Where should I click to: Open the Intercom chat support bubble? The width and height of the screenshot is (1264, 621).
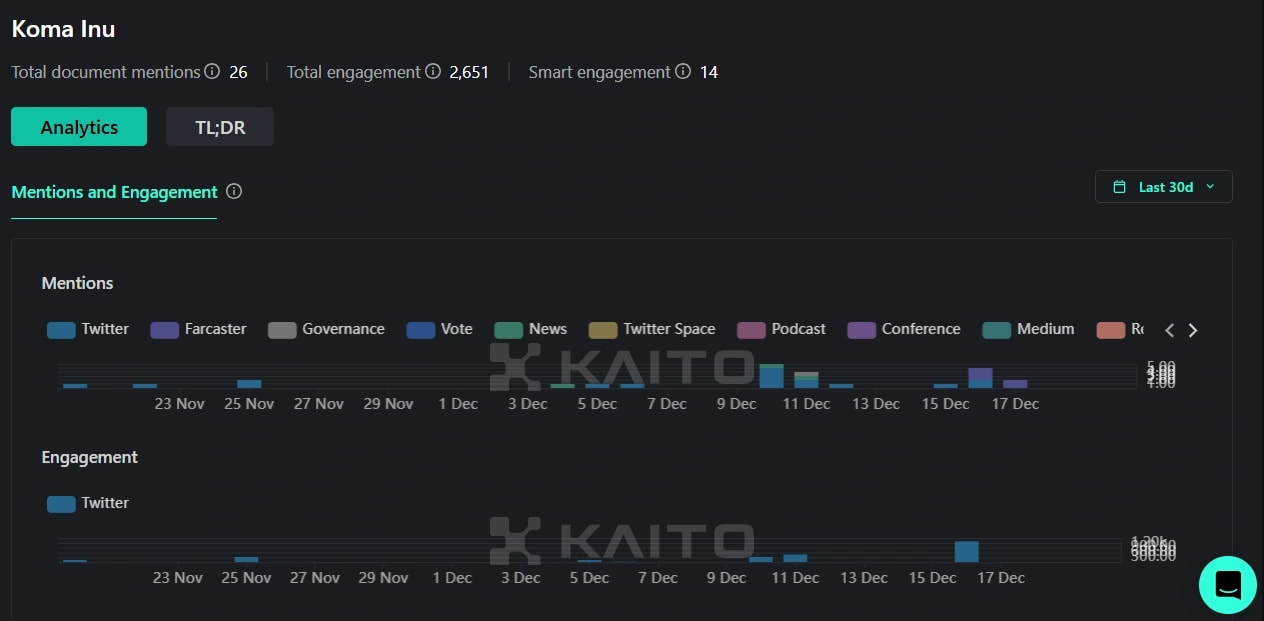click(x=1227, y=584)
